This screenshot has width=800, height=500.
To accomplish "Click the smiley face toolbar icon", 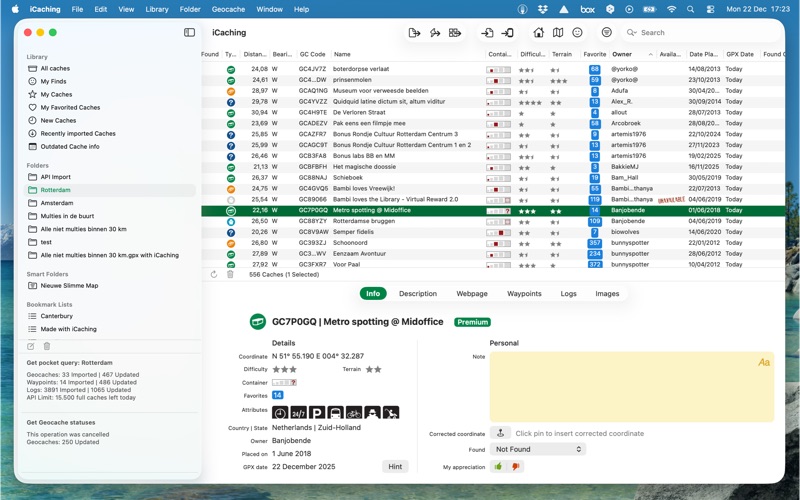I will pos(577,33).
